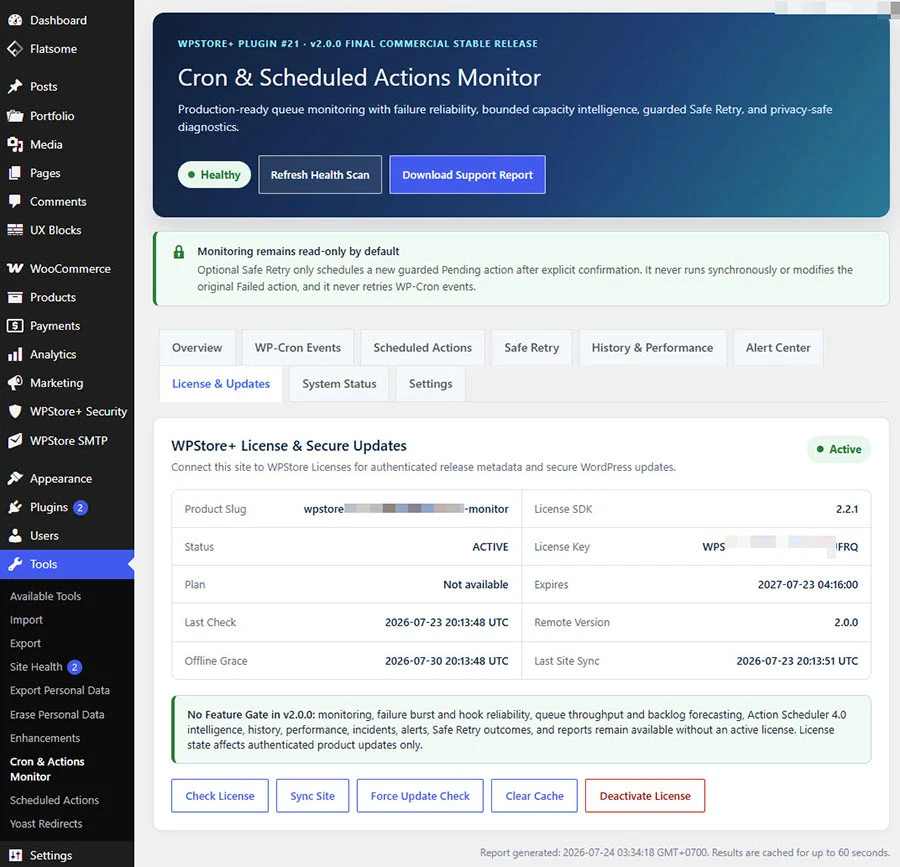Click the Plugins plug icon
900x867 pixels.
tap(15, 507)
